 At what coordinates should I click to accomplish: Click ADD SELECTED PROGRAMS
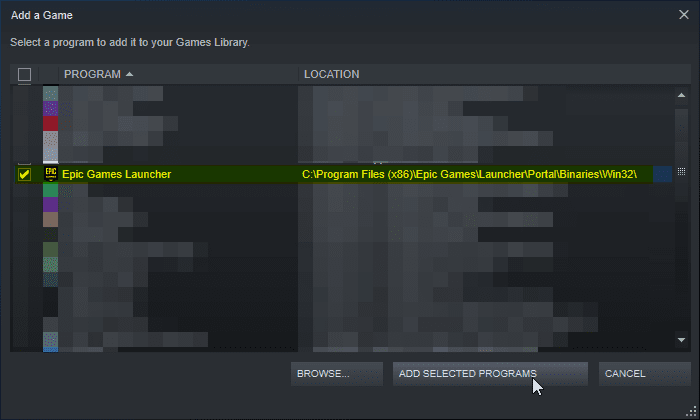coord(490,374)
